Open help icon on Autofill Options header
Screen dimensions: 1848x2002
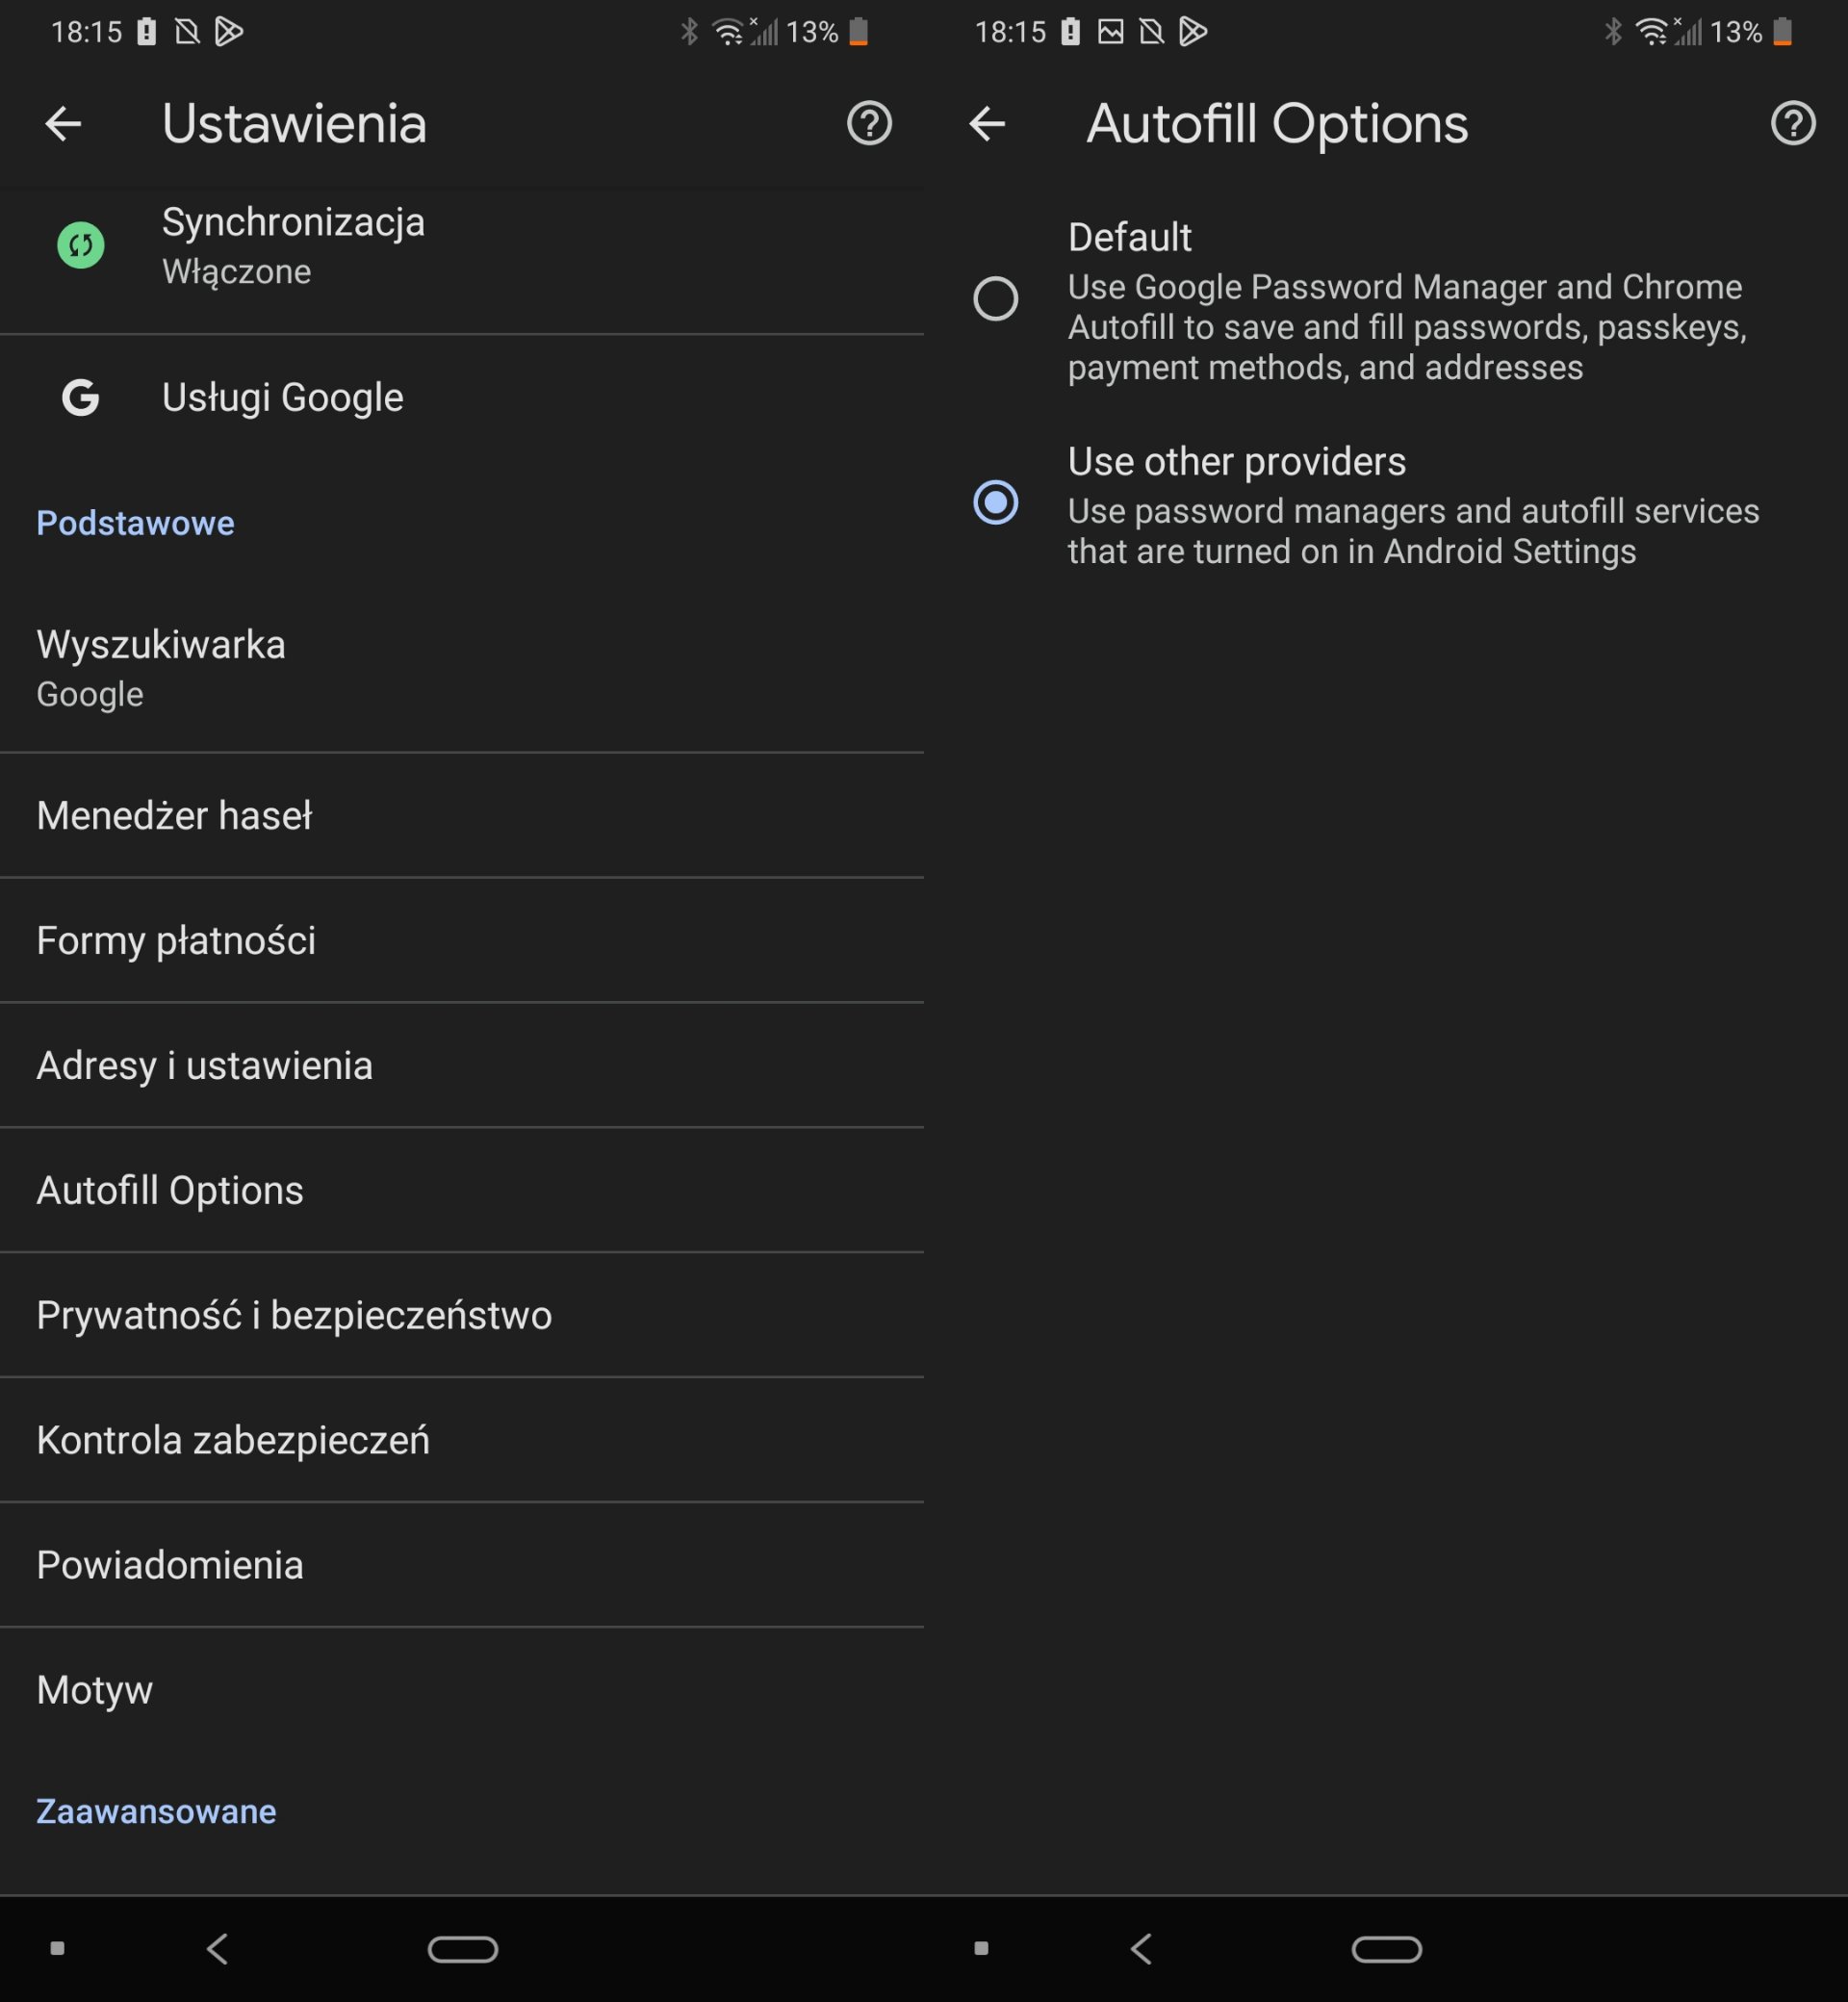click(x=1792, y=124)
